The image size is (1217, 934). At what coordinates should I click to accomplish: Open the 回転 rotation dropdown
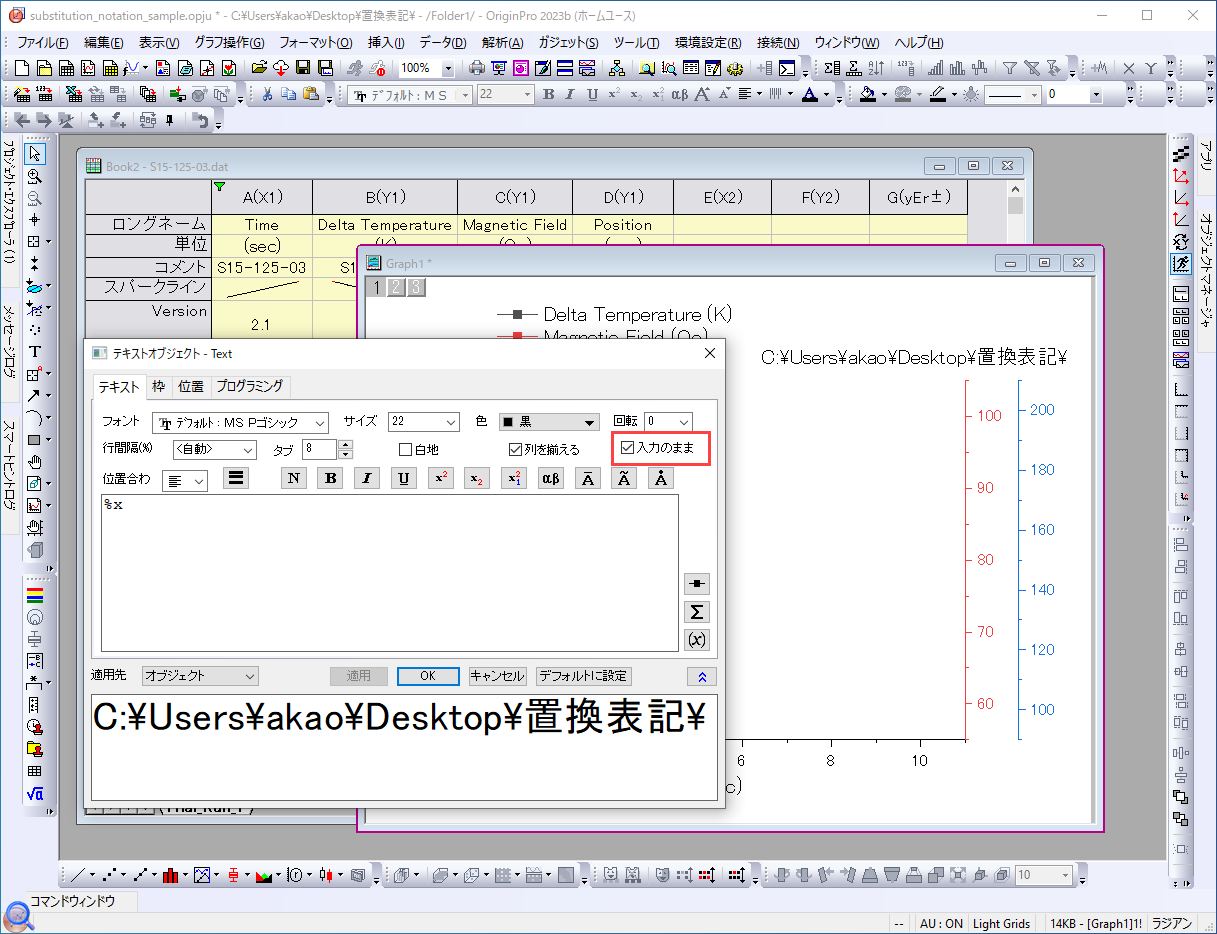click(668, 423)
